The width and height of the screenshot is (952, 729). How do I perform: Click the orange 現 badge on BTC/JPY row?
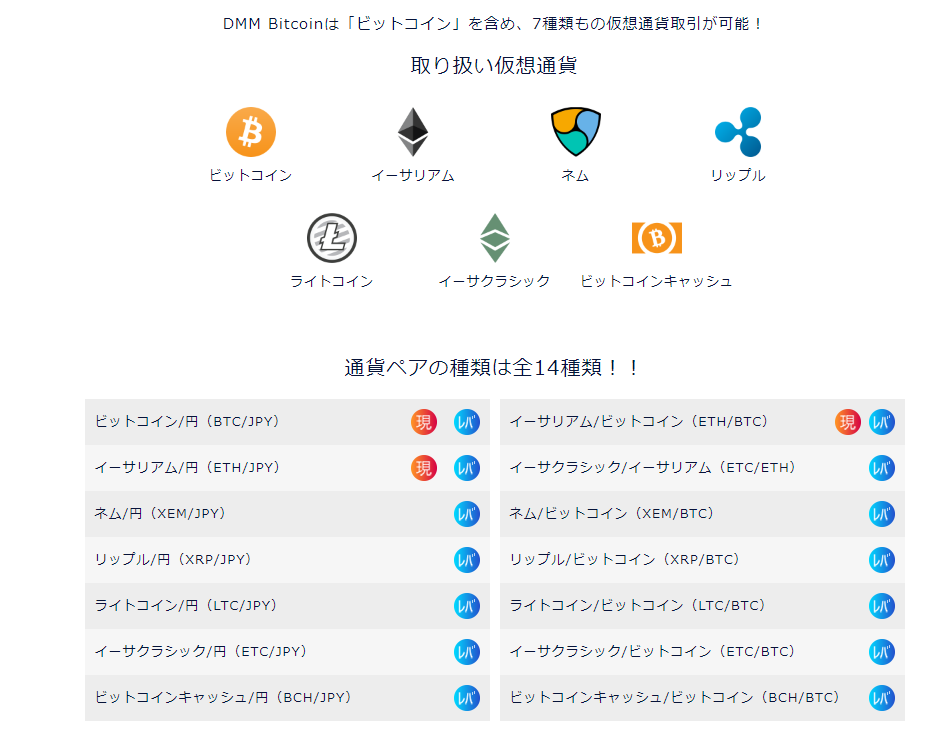(x=424, y=422)
